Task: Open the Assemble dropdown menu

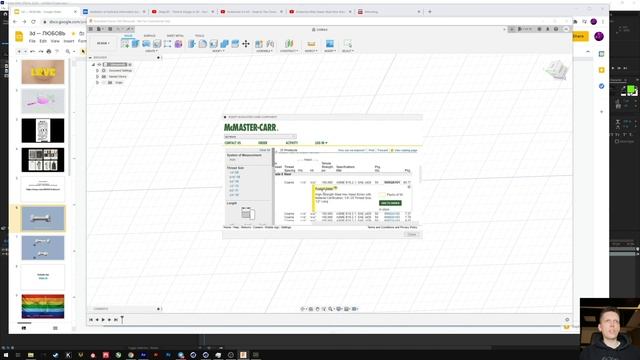Action: pyautogui.click(x=264, y=51)
